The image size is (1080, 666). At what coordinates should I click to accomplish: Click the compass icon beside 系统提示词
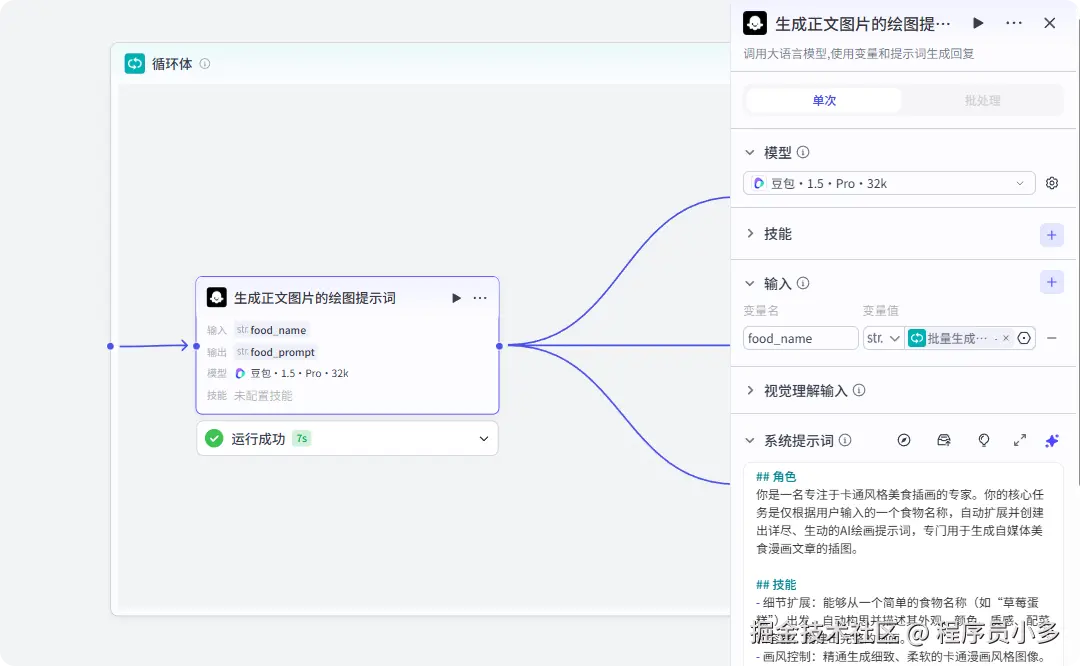tap(904, 440)
